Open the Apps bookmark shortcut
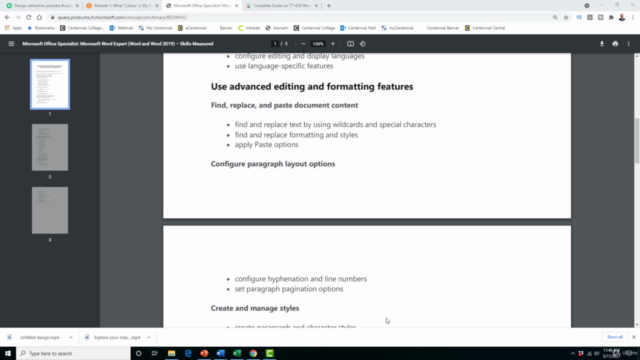This screenshot has width=640, height=360. tap(13, 28)
